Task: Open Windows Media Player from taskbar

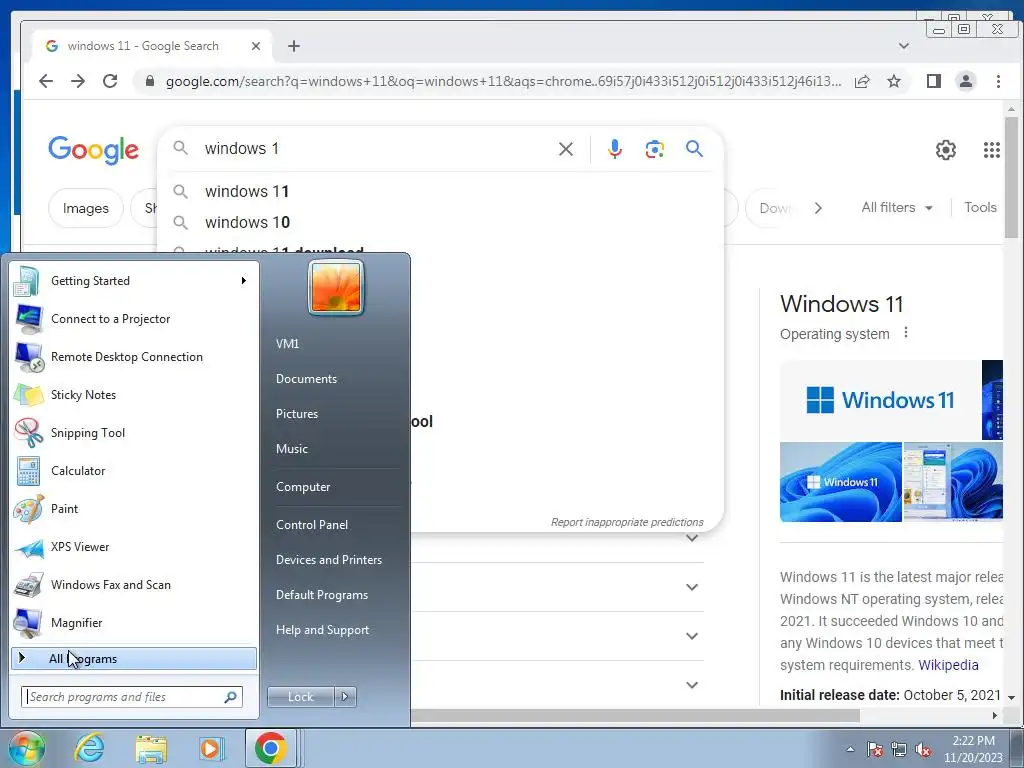Action: (x=211, y=748)
